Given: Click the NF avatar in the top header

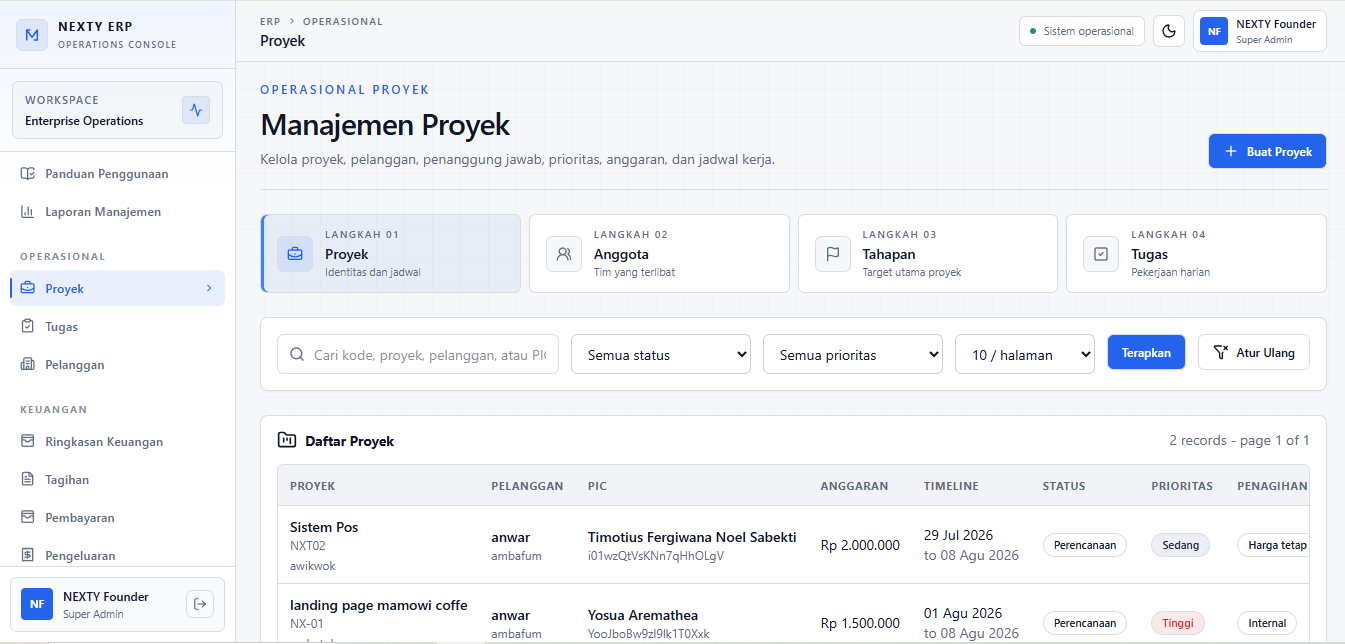Looking at the screenshot, I should (1214, 31).
